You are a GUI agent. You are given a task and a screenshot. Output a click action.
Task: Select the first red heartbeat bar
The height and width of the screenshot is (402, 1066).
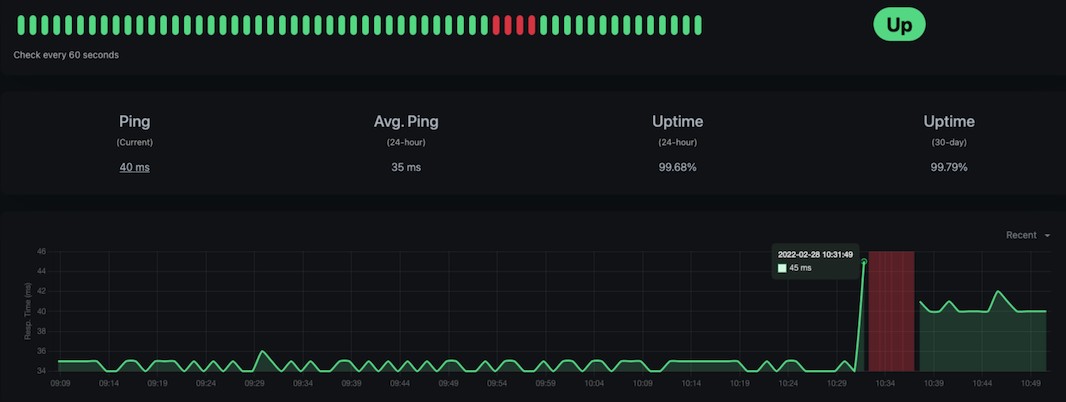pyautogui.click(x=496, y=25)
